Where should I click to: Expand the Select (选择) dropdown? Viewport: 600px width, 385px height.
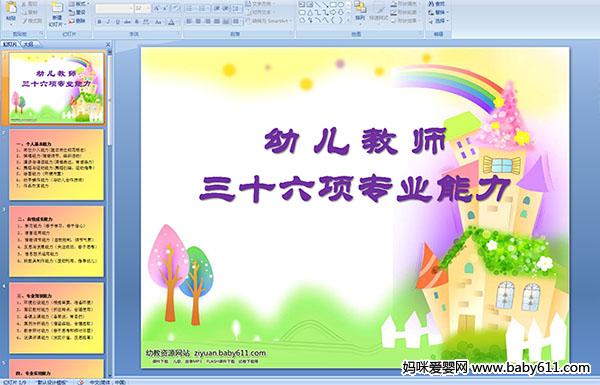439,21
